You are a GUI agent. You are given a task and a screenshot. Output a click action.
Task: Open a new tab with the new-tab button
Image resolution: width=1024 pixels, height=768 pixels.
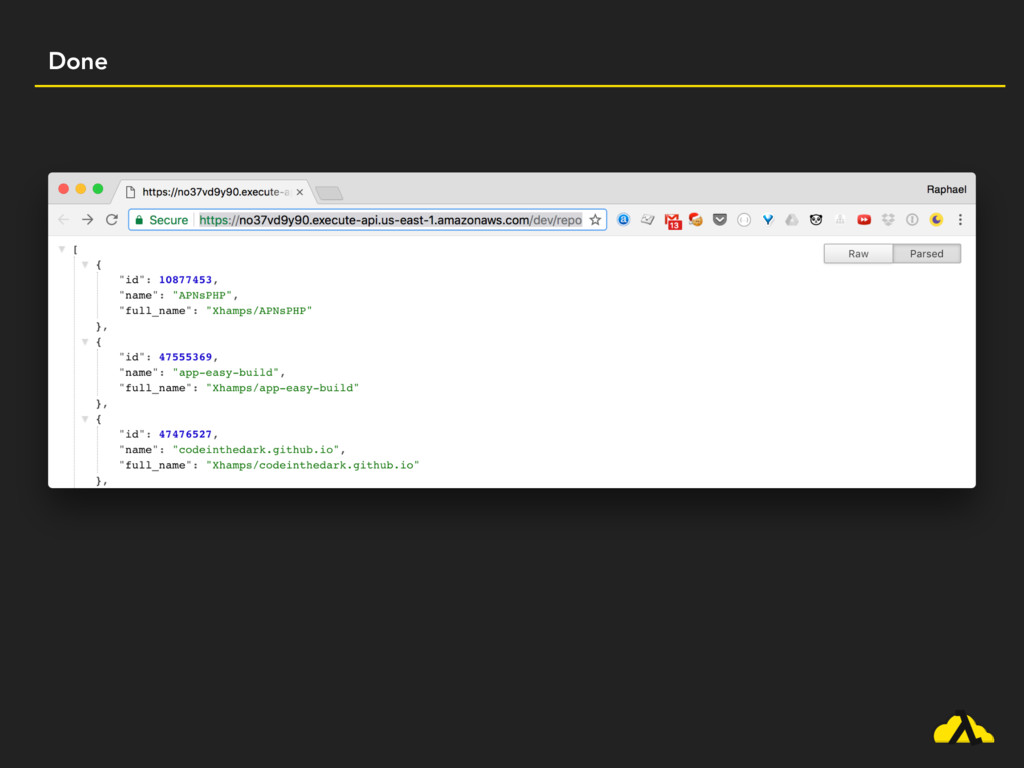click(x=328, y=193)
